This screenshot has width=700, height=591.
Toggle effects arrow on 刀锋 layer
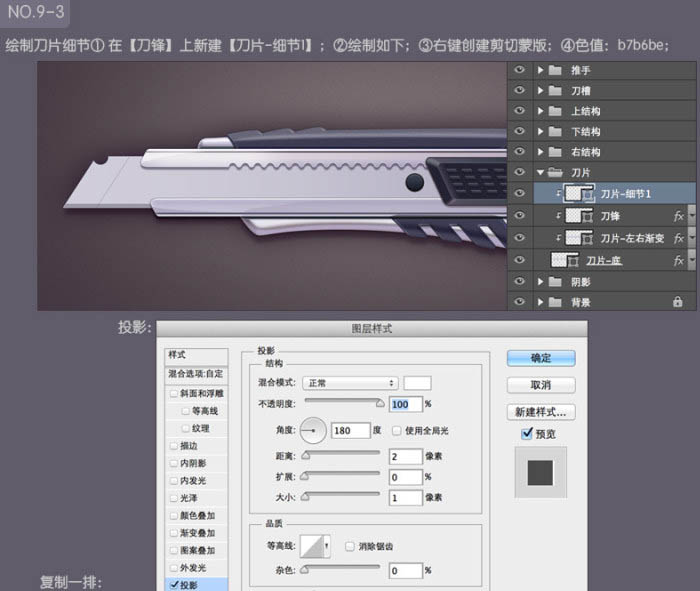point(692,216)
